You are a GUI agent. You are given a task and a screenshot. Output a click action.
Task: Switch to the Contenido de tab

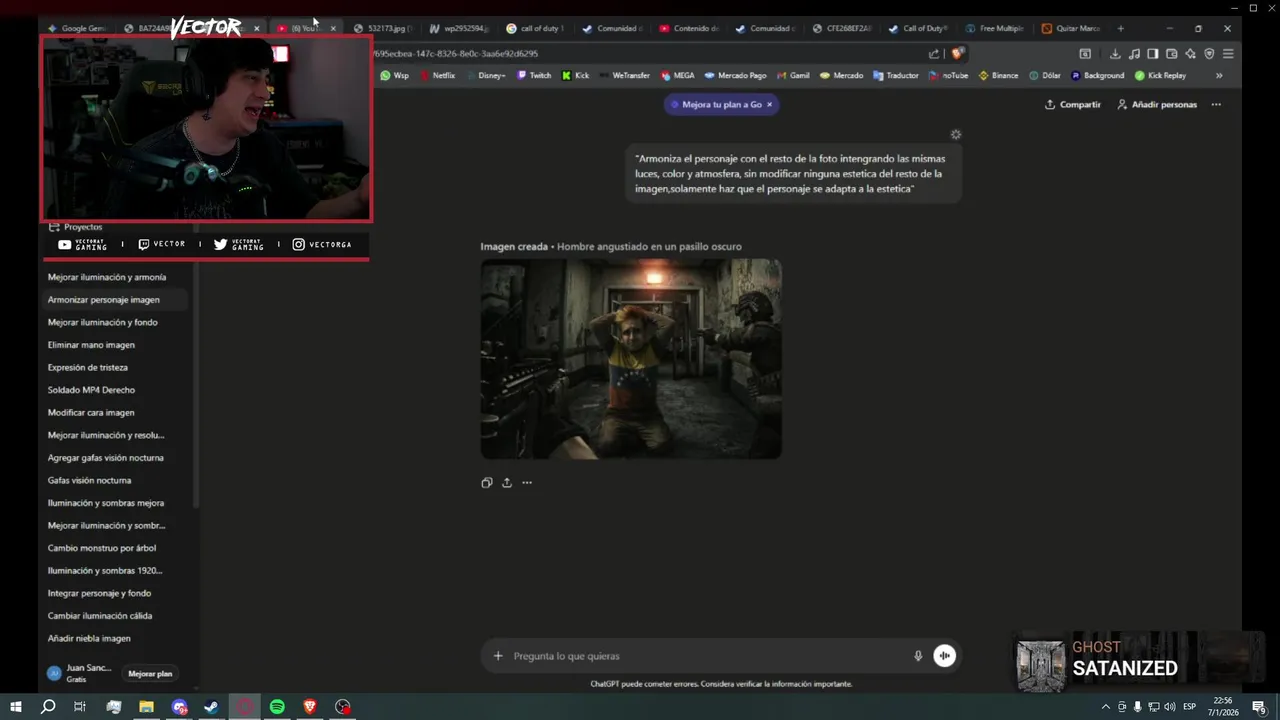[688, 28]
